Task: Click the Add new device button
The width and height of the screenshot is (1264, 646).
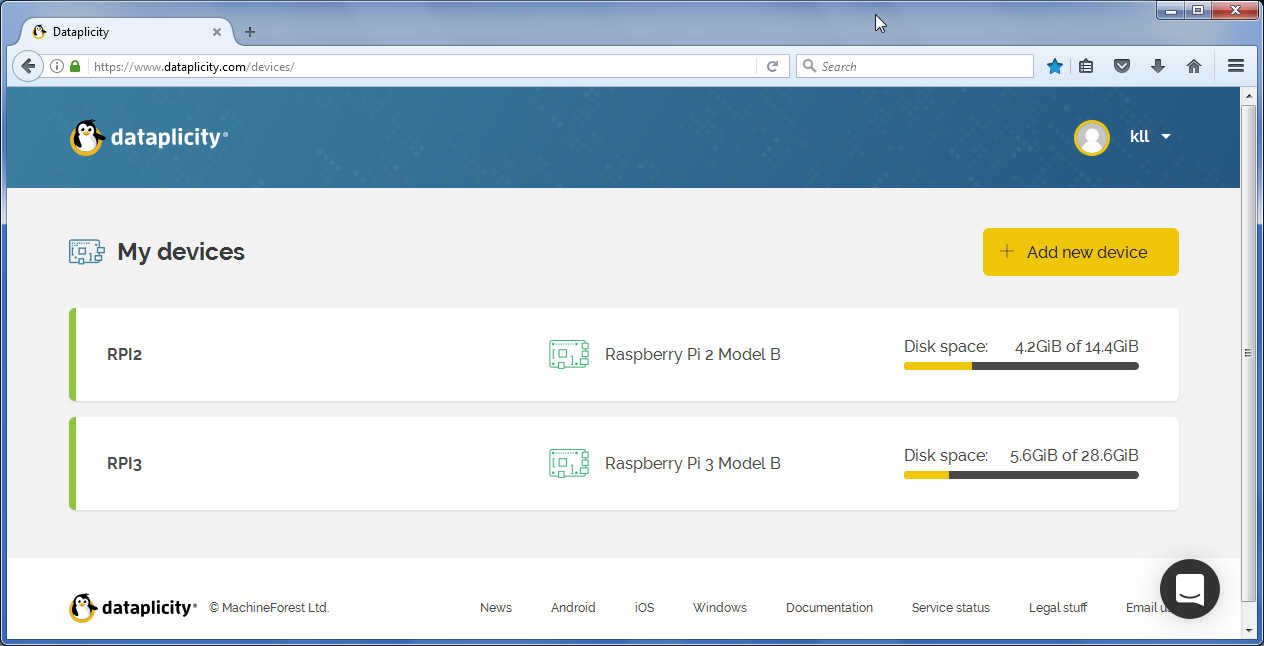Action: point(1080,252)
